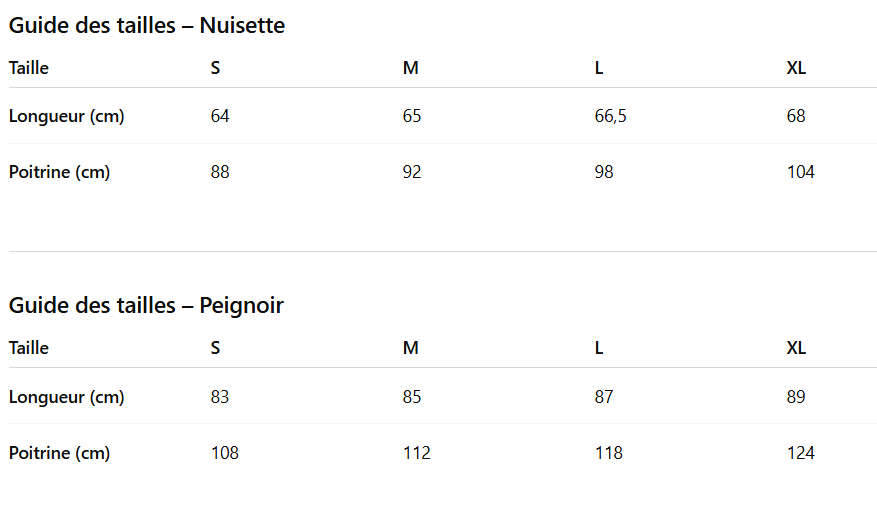Click Nuisette chest value 104
This screenshot has height=512, width=877.
(x=800, y=172)
